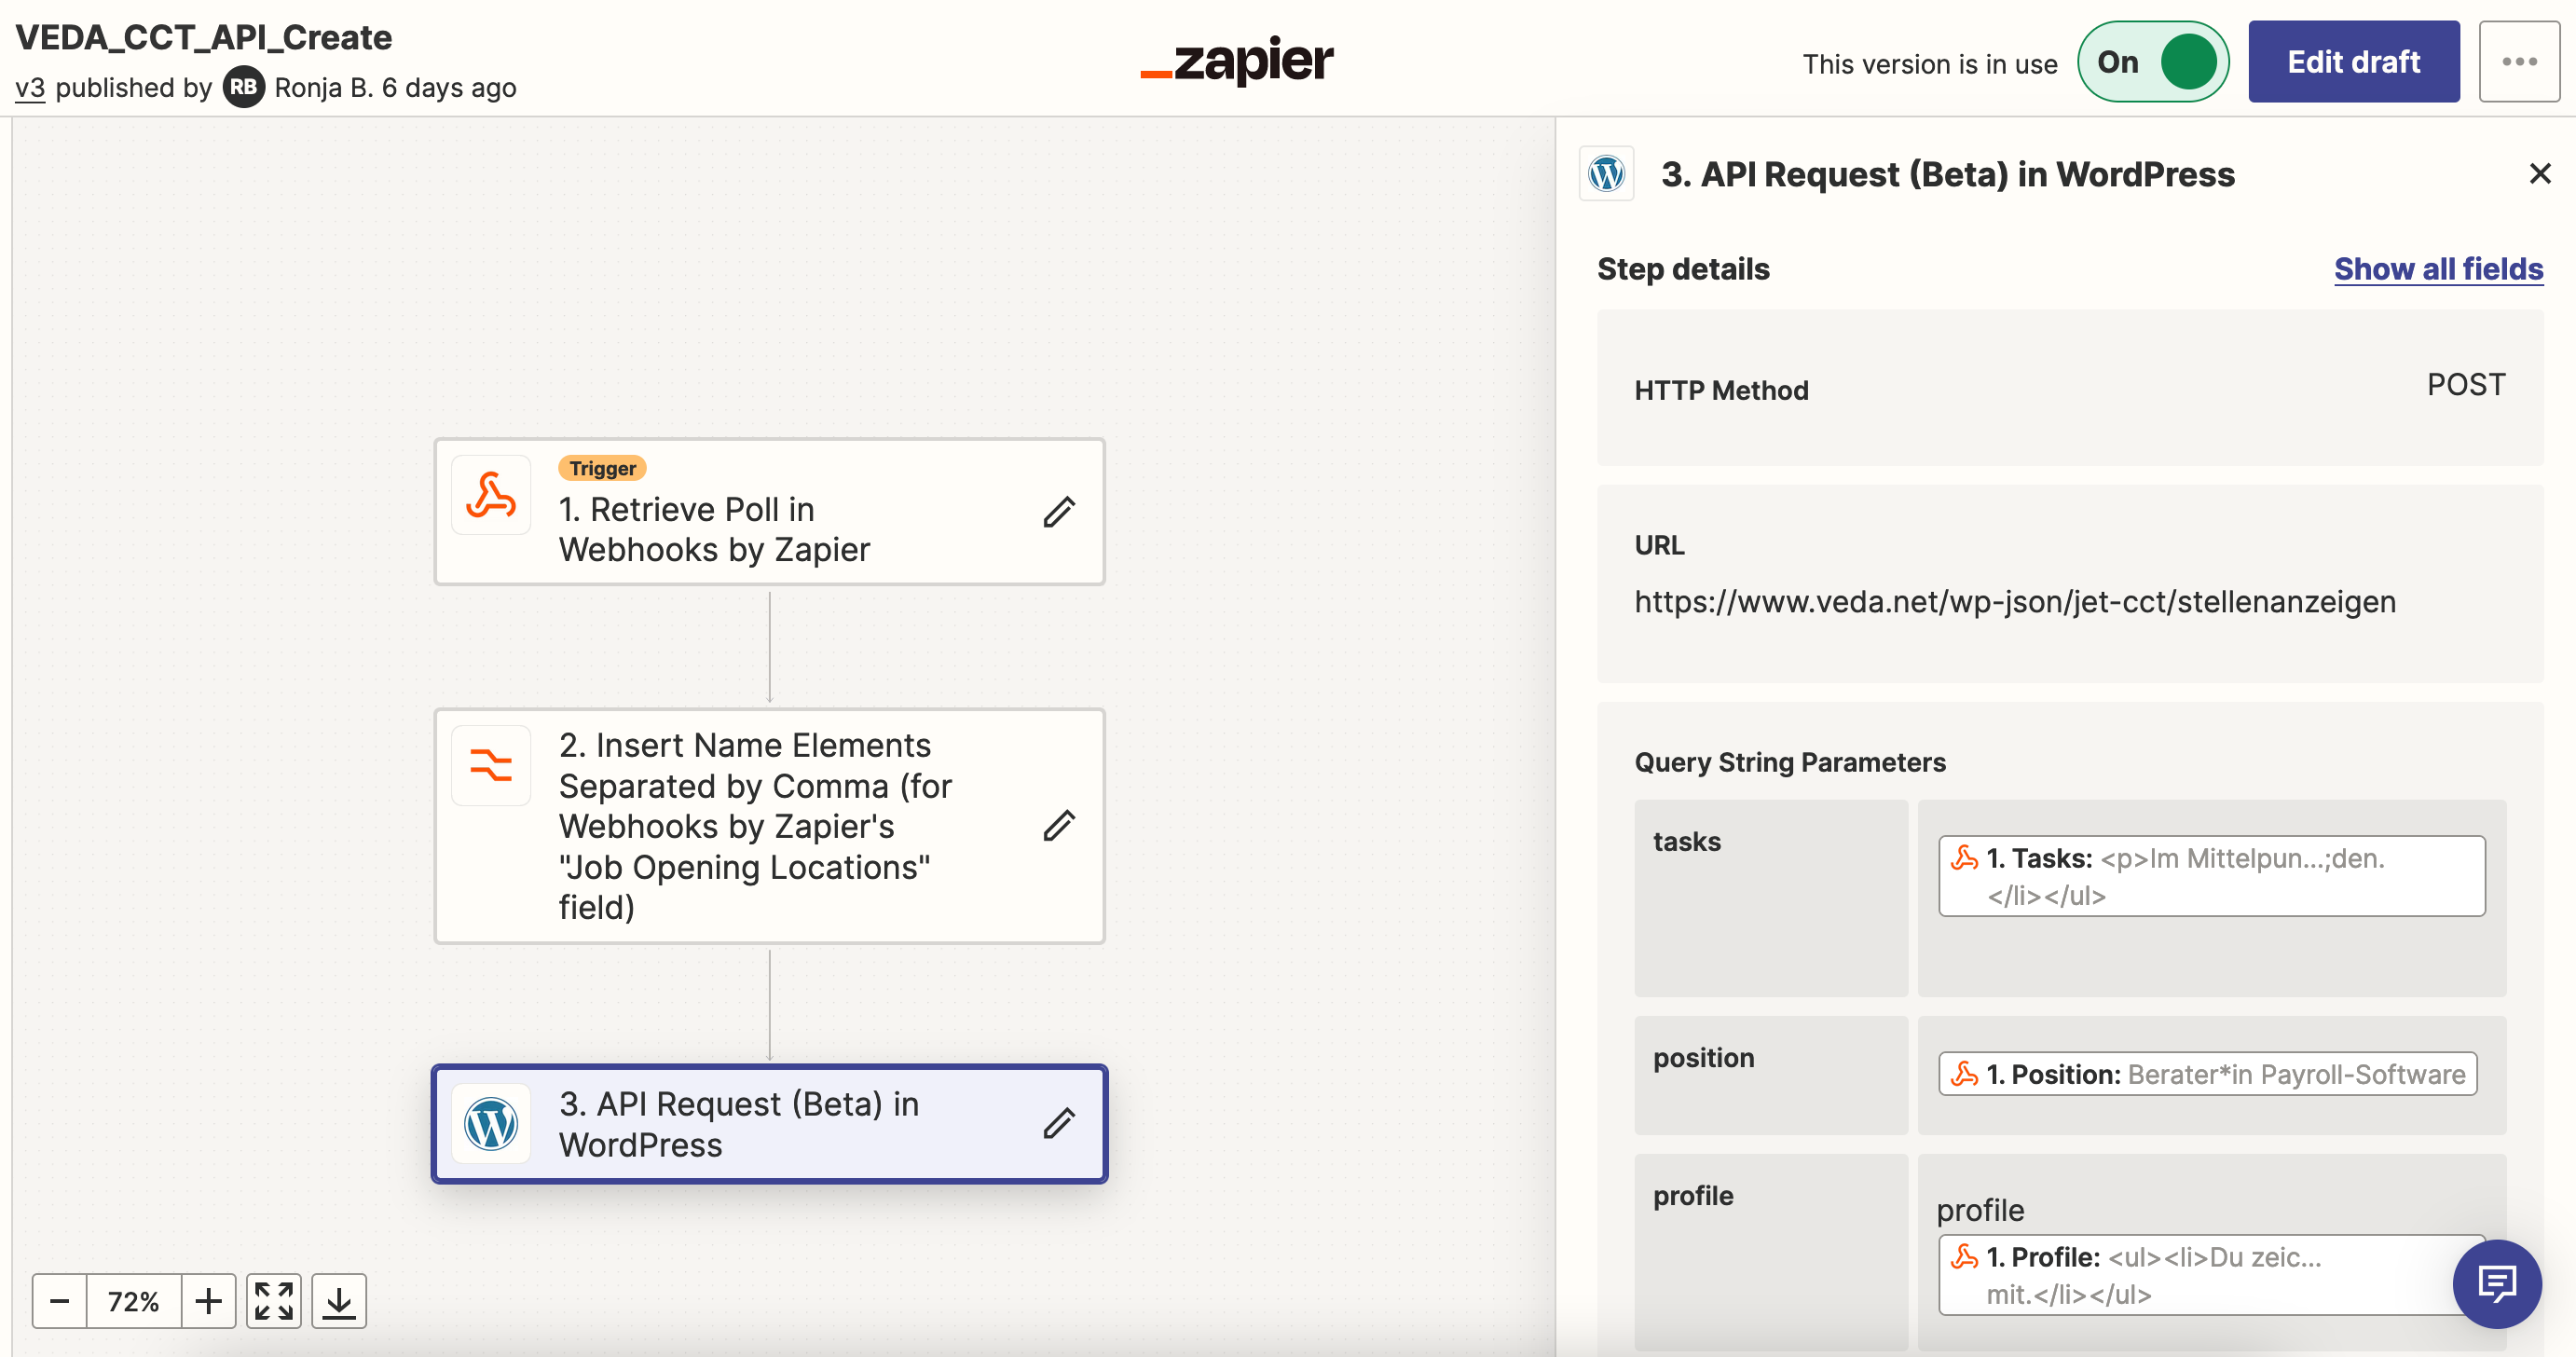Click the Edit draft button
Viewport: 2576px width, 1357px height.
coord(2354,62)
